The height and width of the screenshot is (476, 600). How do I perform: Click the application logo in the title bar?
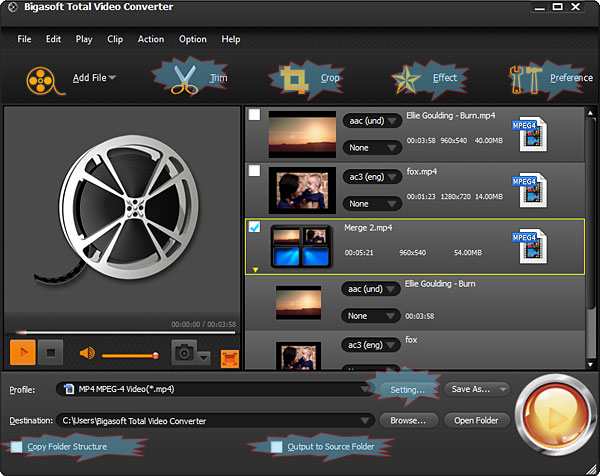13,7
